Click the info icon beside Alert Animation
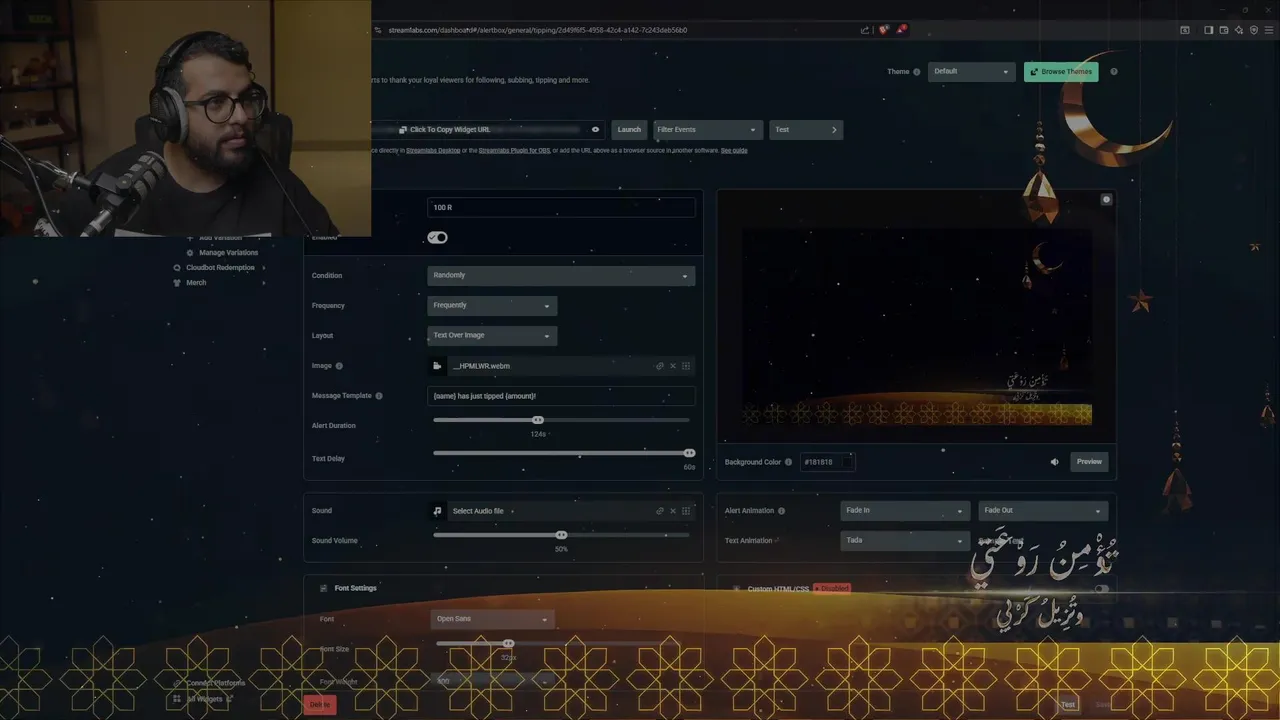Viewport: 1280px width, 720px height. coord(782,511)
